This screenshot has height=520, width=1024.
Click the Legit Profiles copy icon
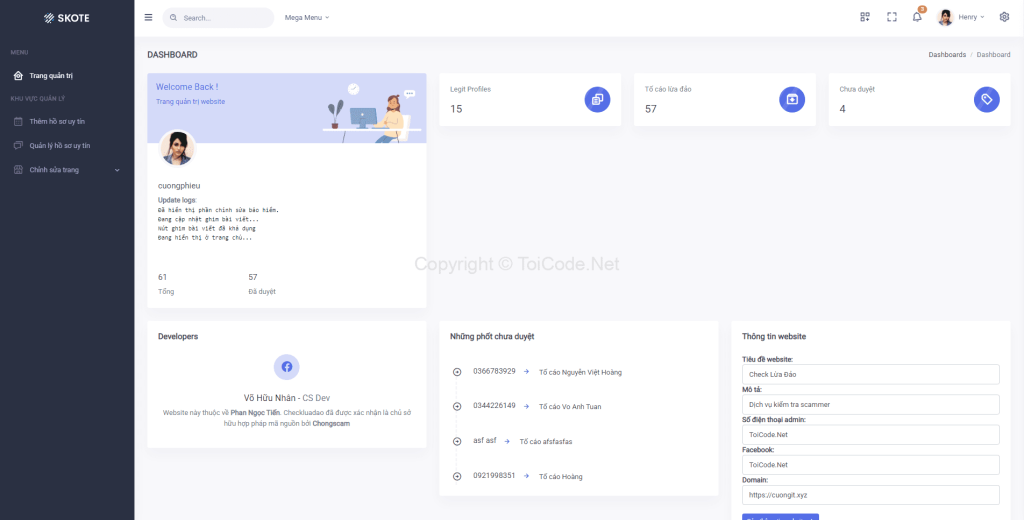(597, 99)
